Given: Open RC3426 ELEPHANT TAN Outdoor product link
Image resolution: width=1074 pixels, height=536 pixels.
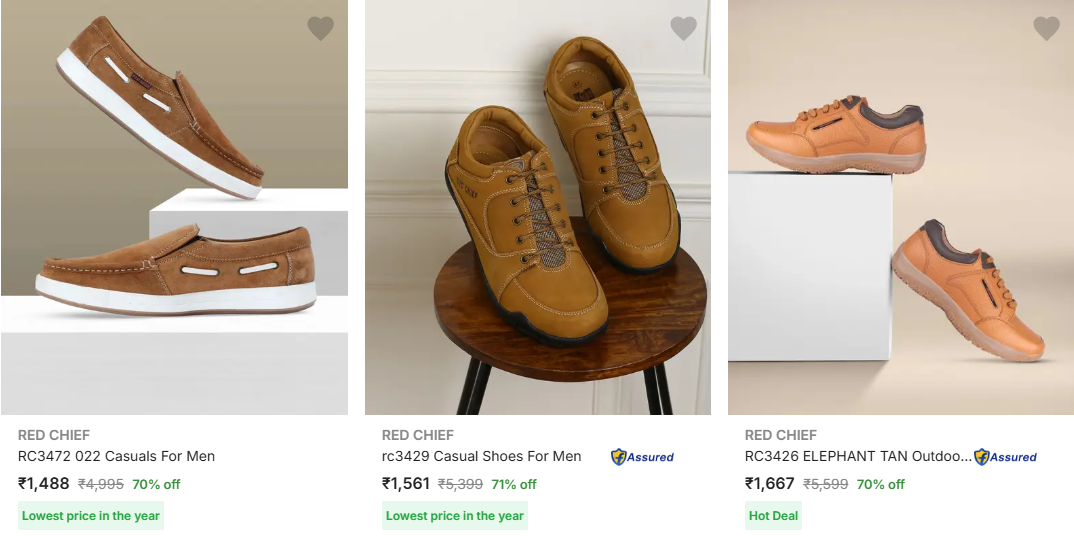Looking at the screenshot, I should click(857, 456).
